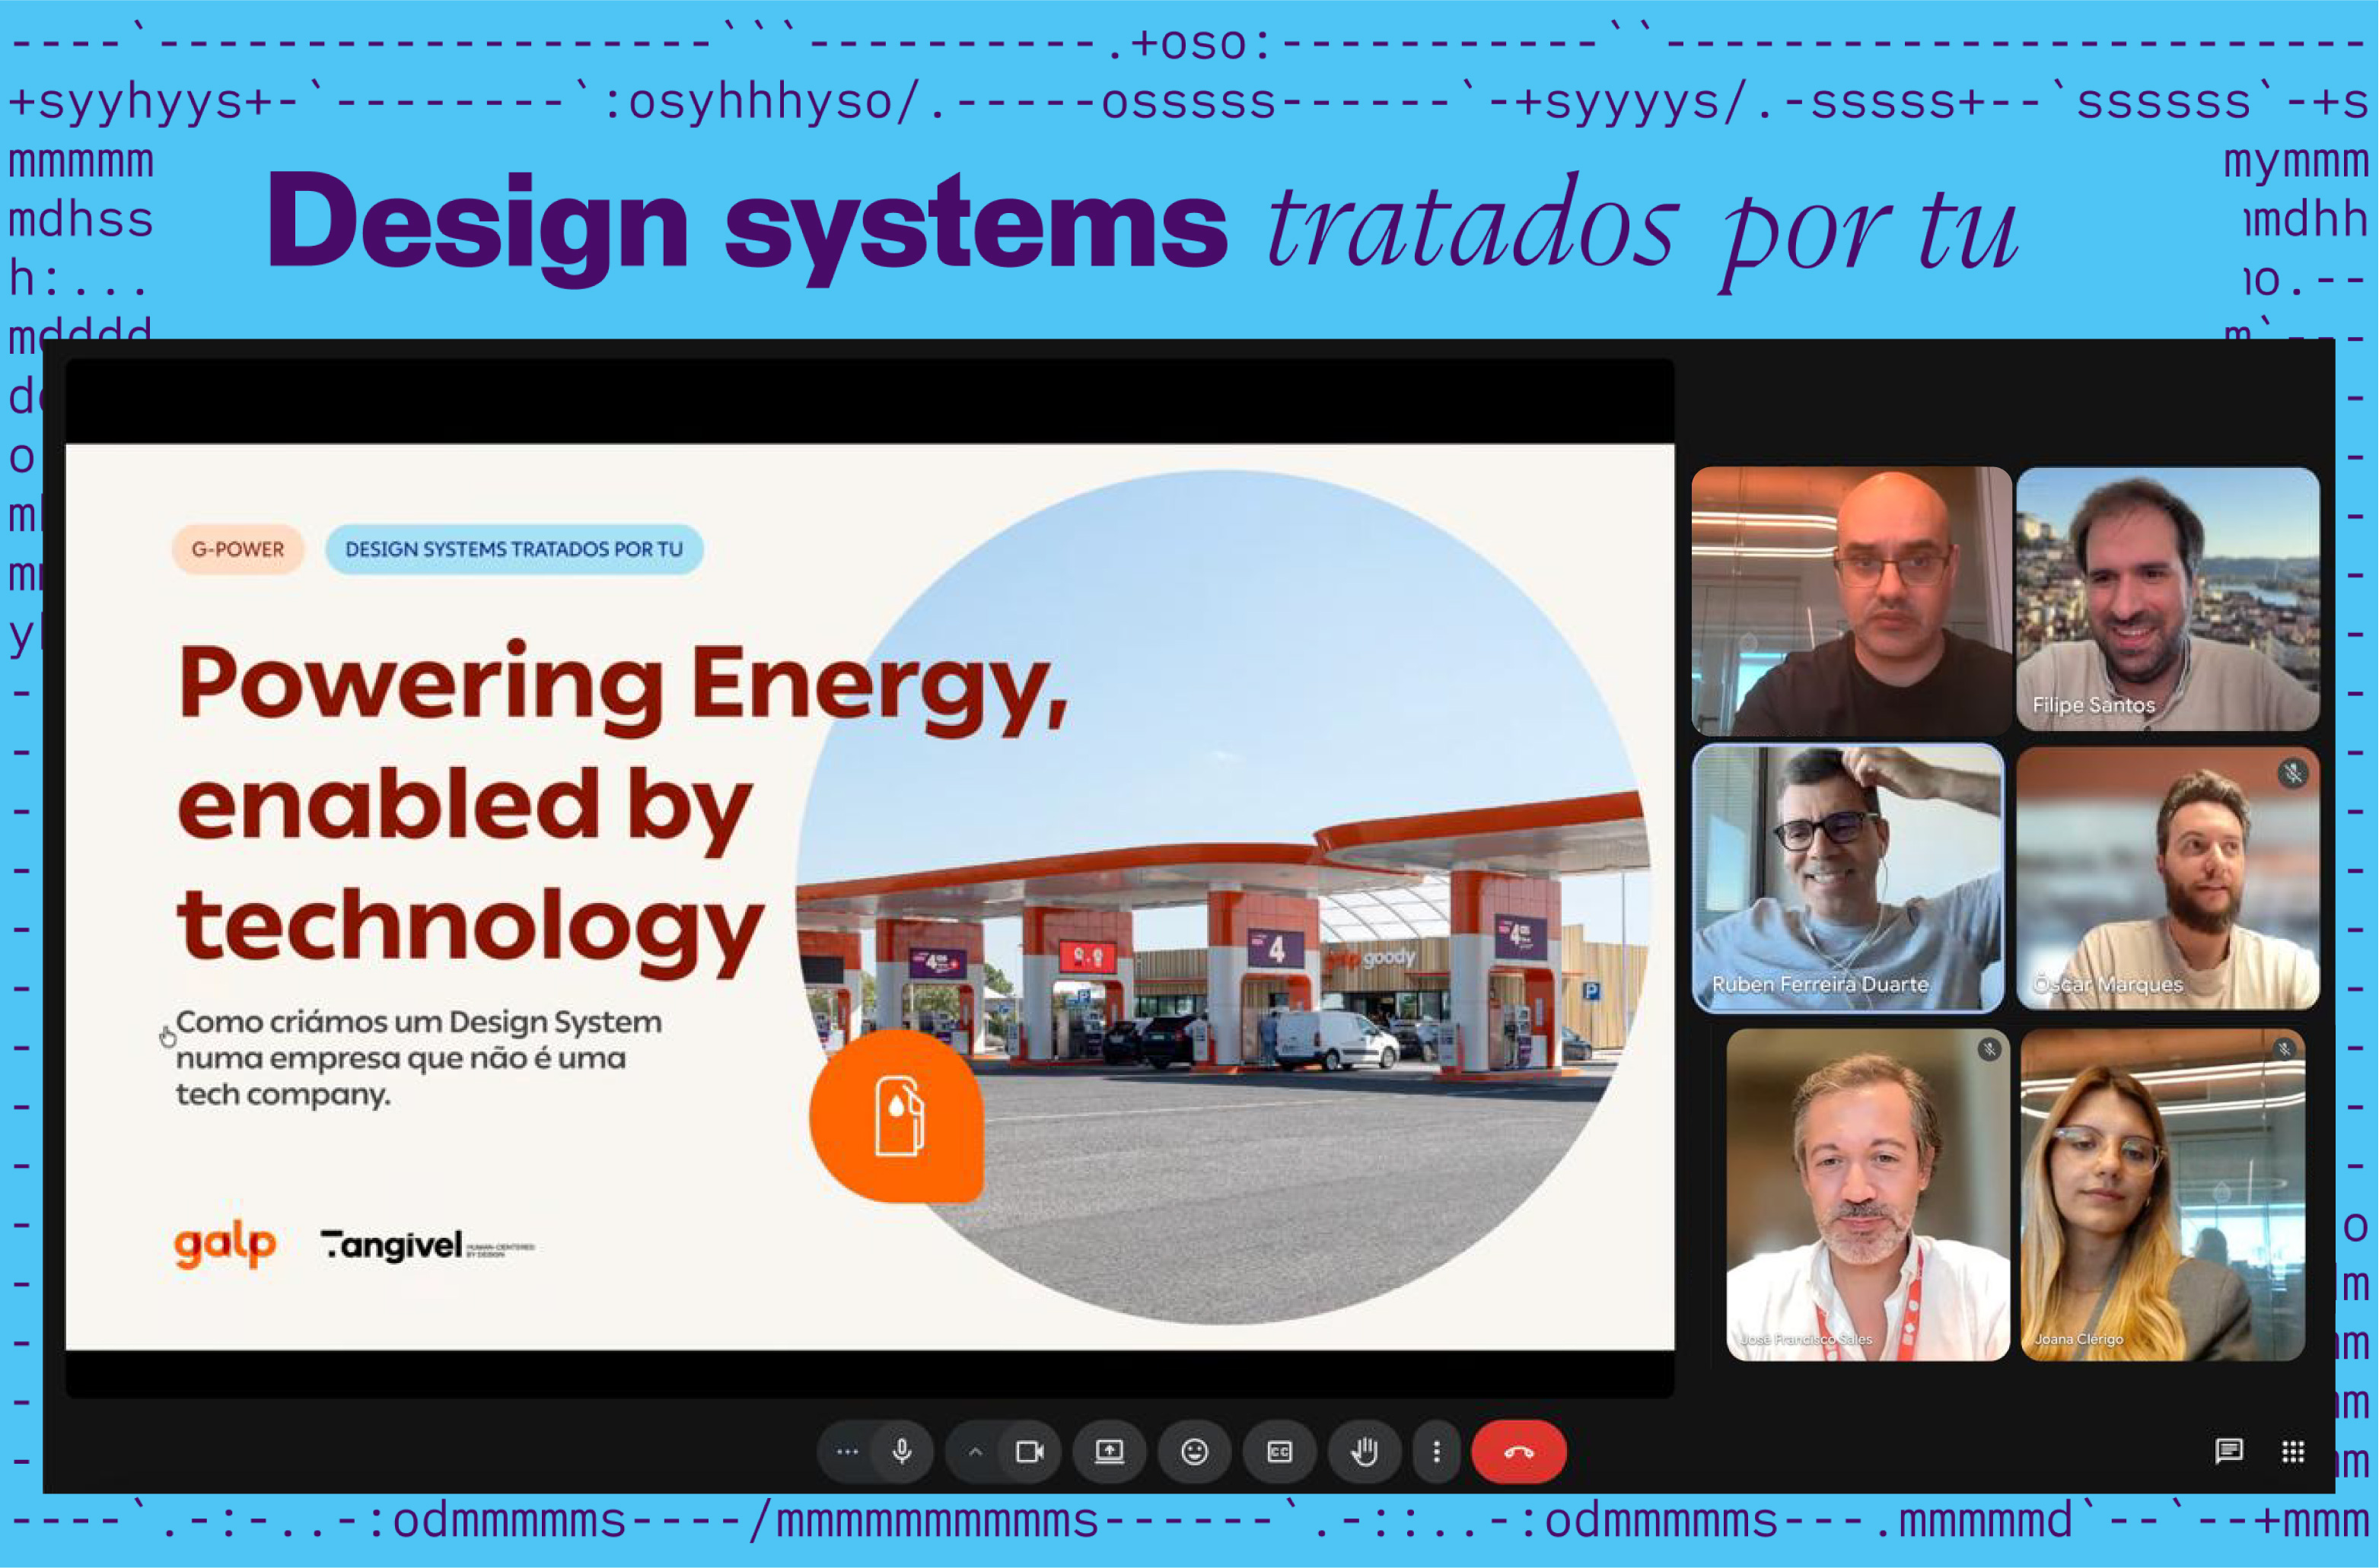Select José Francisco Sales video tile
This screenshot has height=1568, width=2379.
click(x=1867, y=1195)
